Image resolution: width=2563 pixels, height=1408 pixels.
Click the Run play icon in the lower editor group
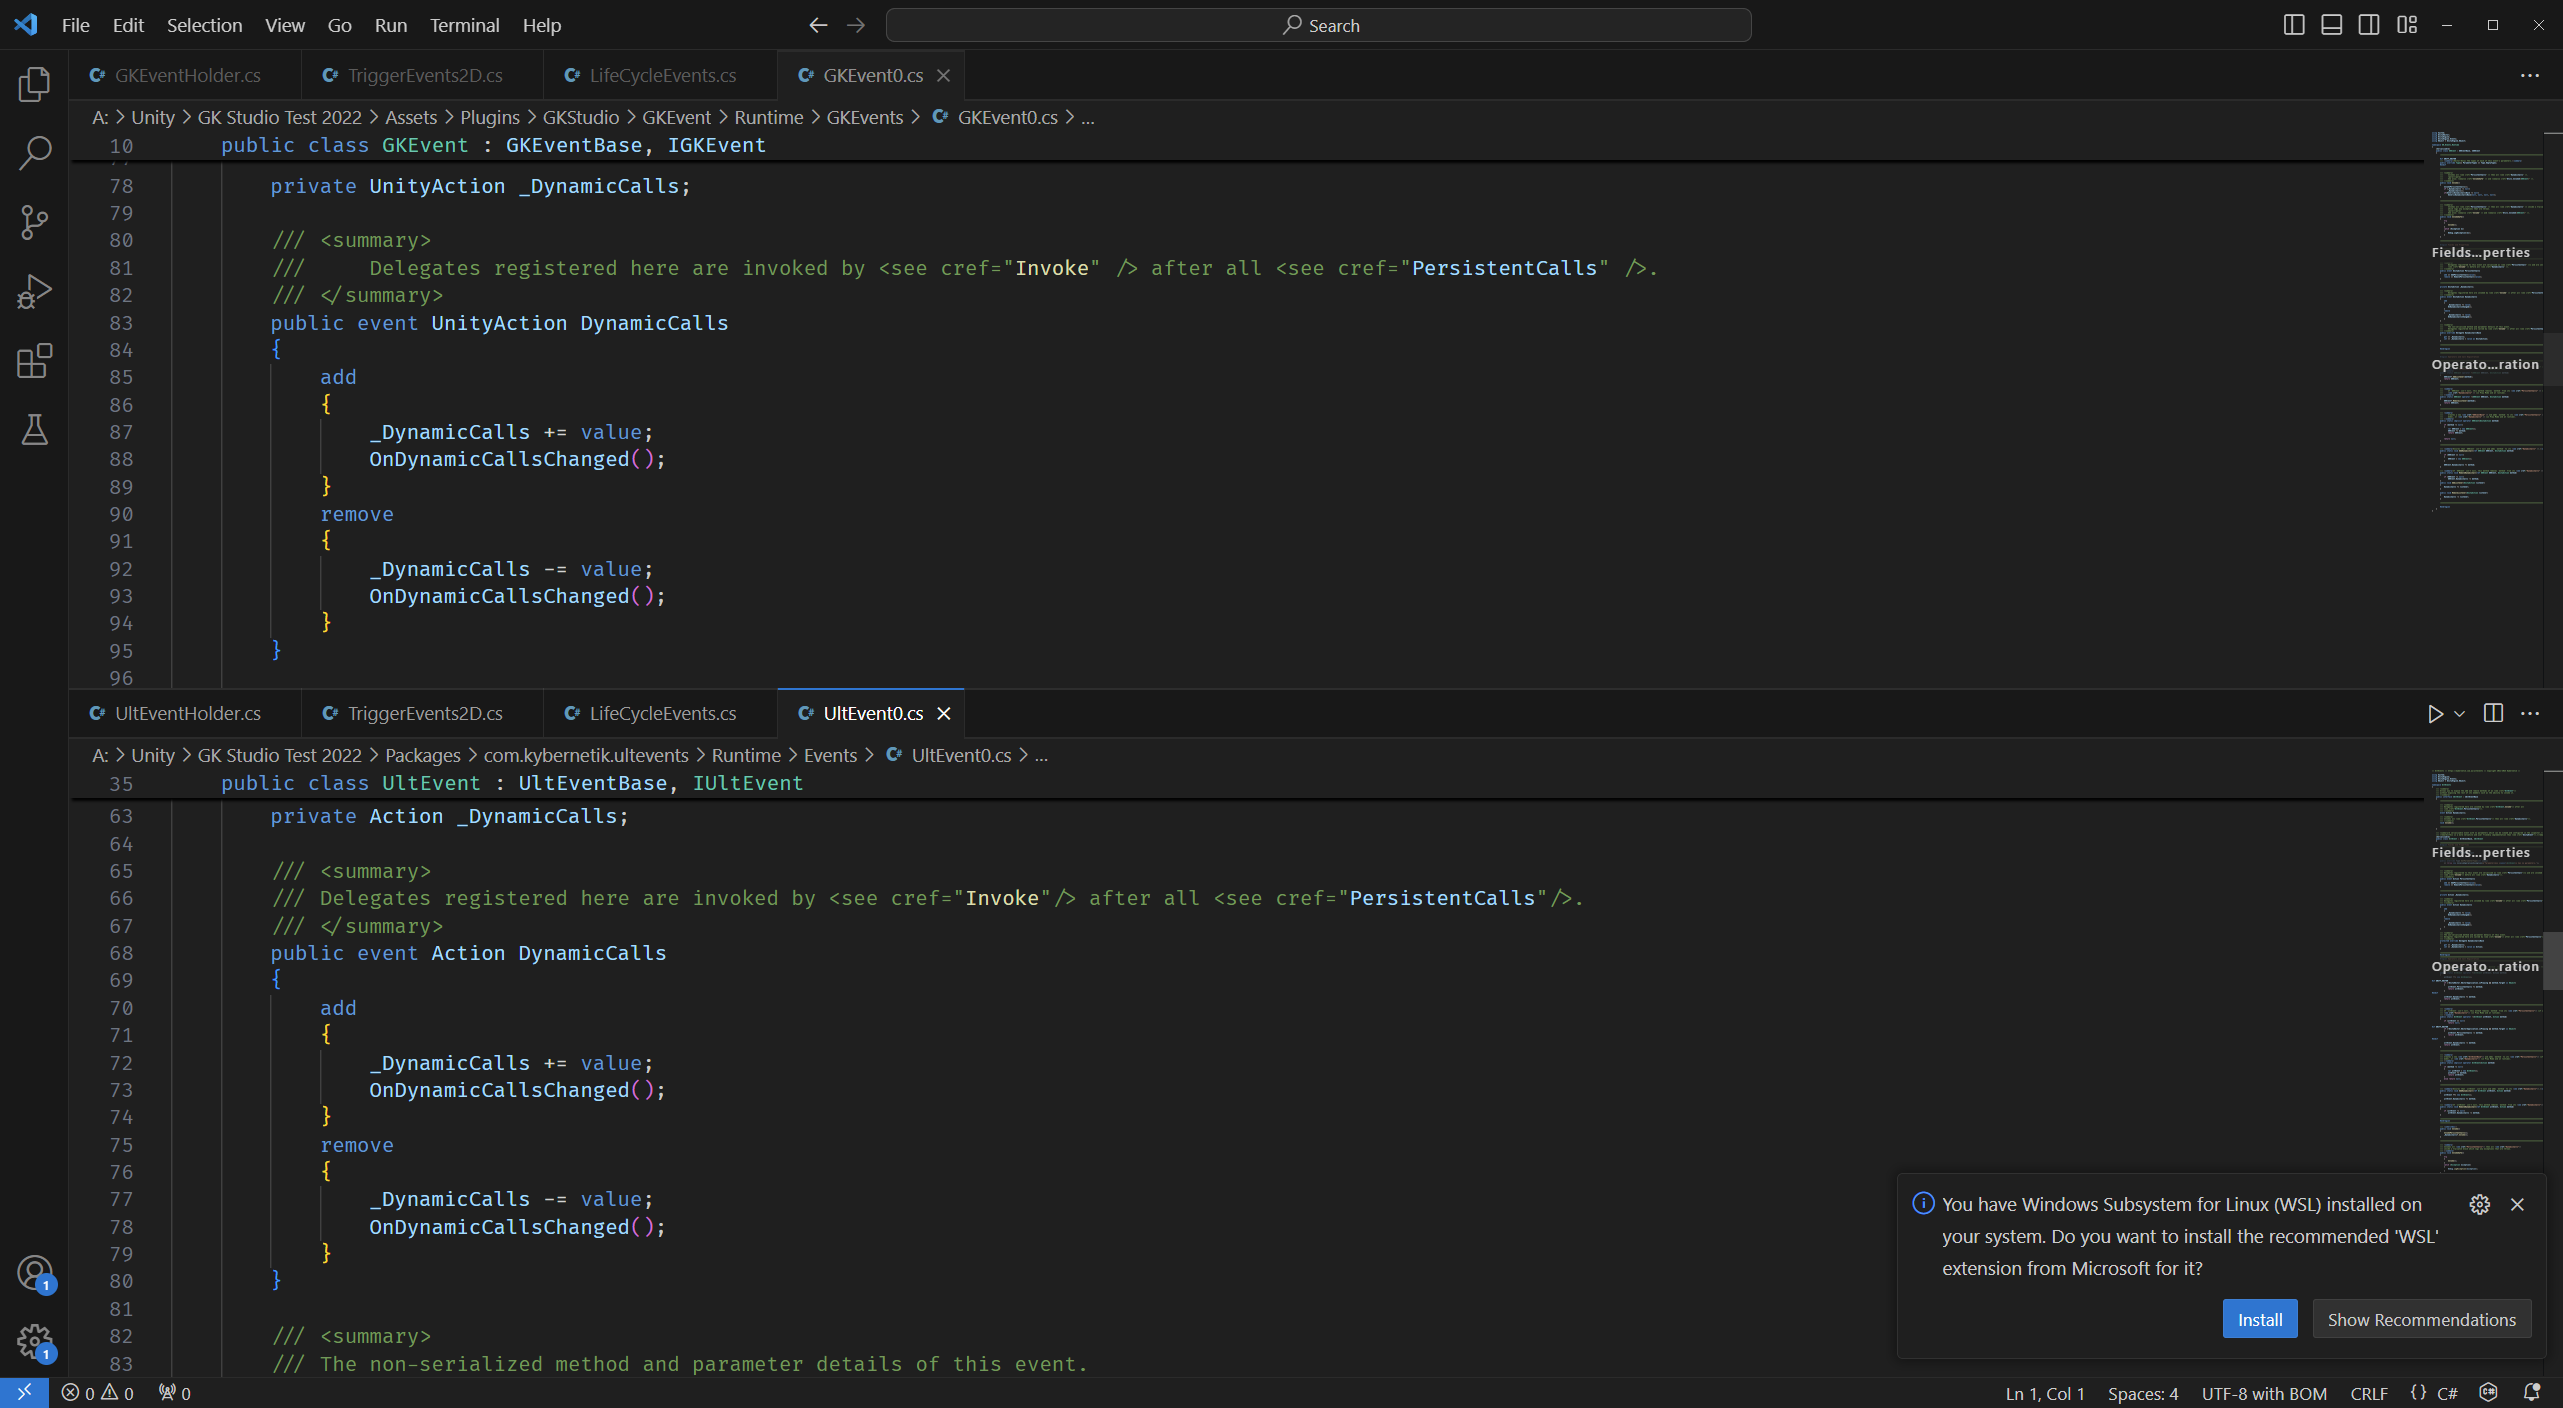click(x=2435, y=713)
